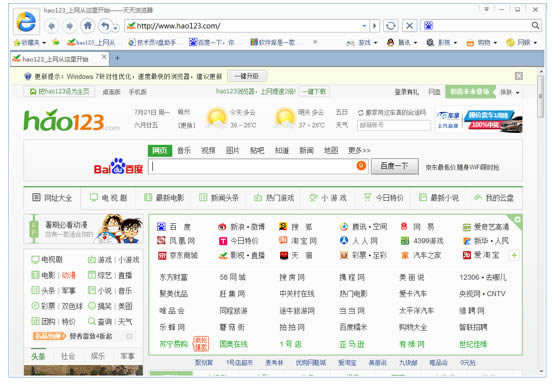Expand 更多>> search categories
The image size is (560, 386).
tap(359, 150)
